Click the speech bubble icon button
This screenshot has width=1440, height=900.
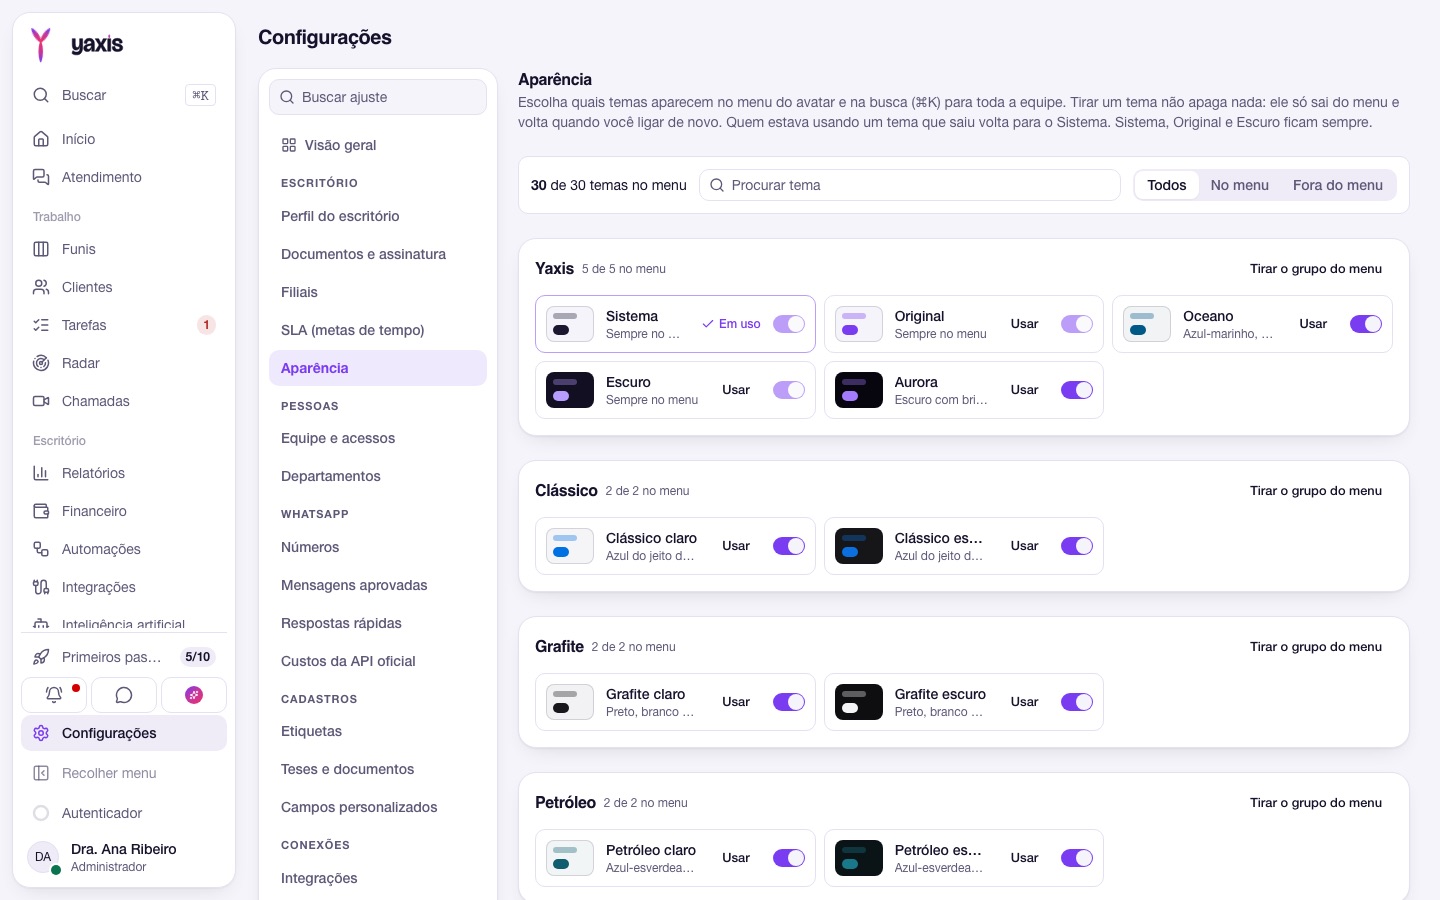pos(124,695)
